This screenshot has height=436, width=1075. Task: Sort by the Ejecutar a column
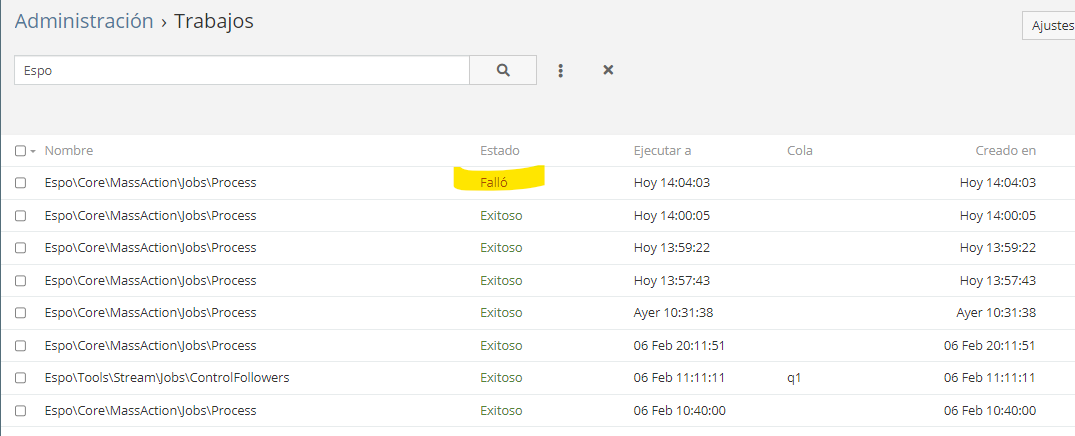point(662,151)
